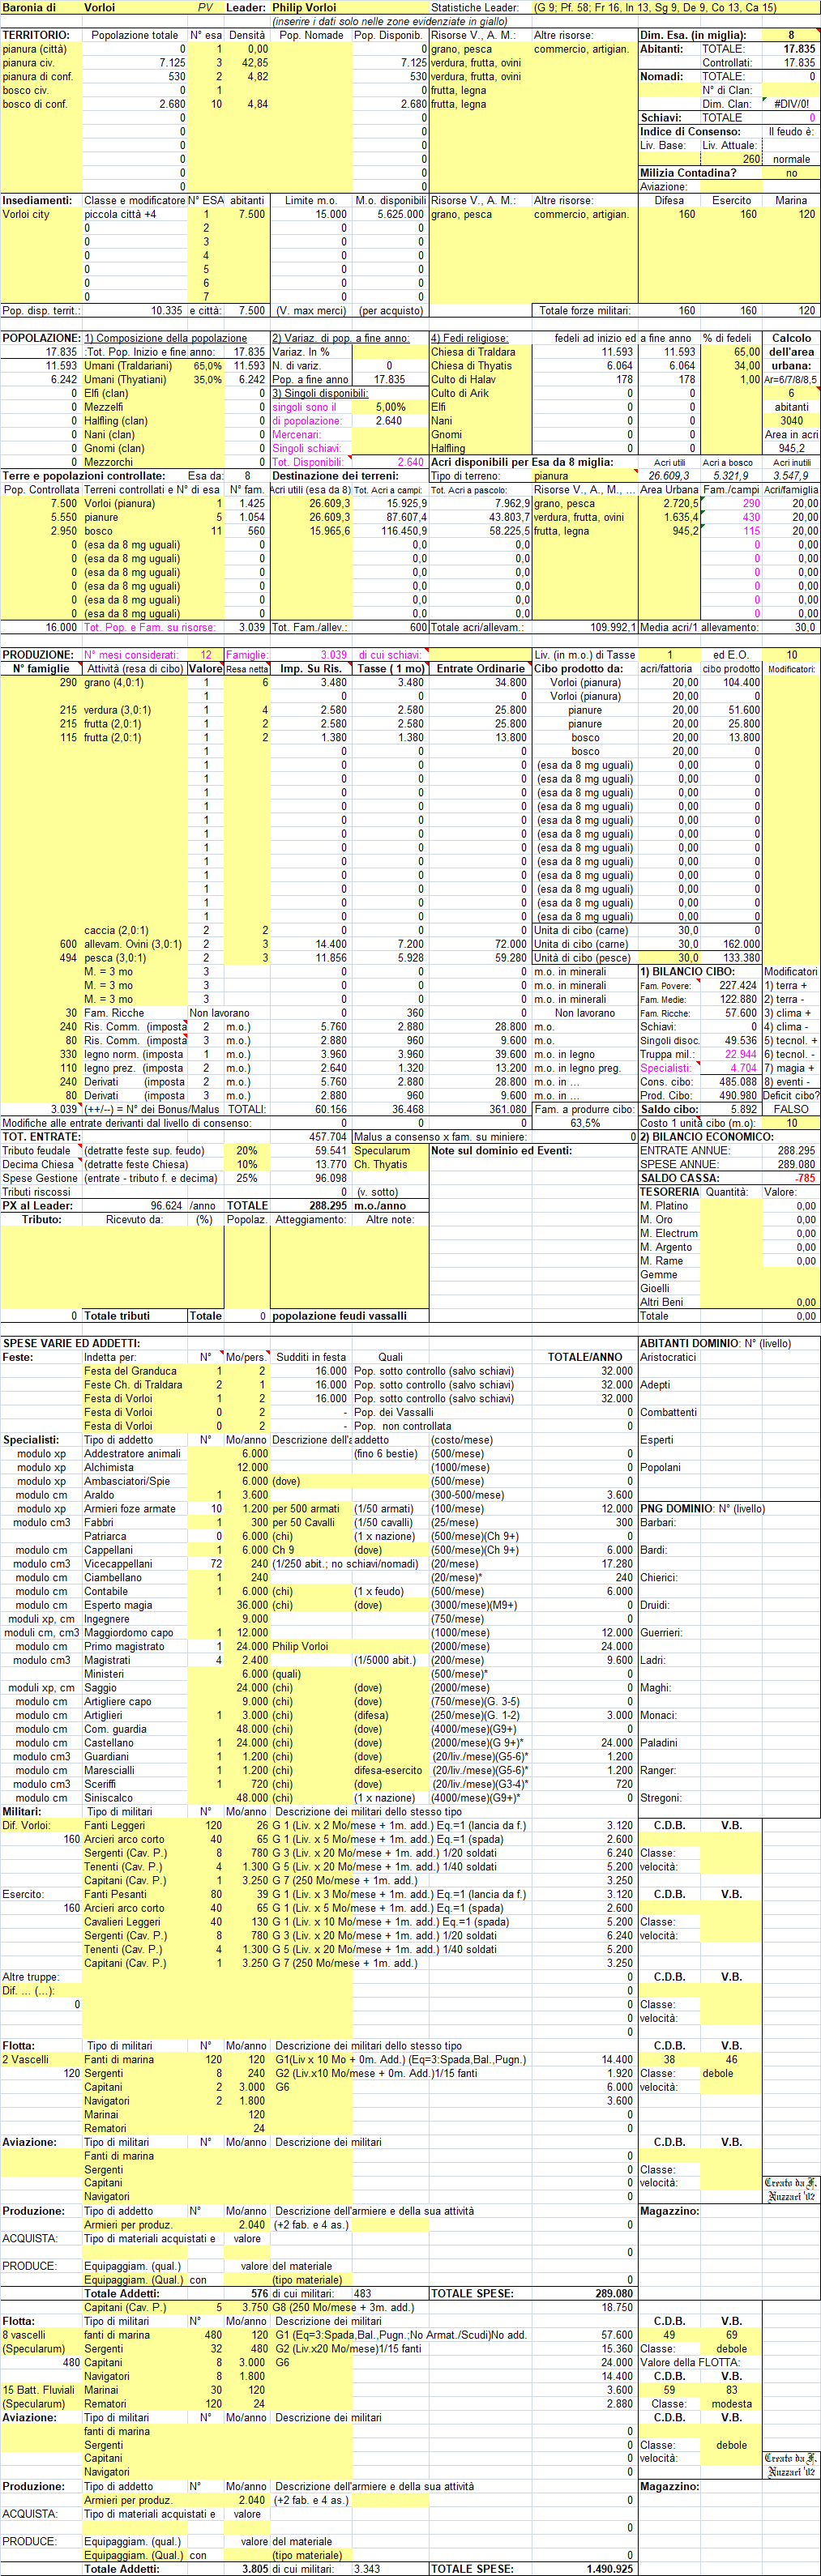Image resolution: width=821 pixels, height=2576 pixels.
Task: Click '1) Composizione della popolazione' heading
Action: click(165, 338)
